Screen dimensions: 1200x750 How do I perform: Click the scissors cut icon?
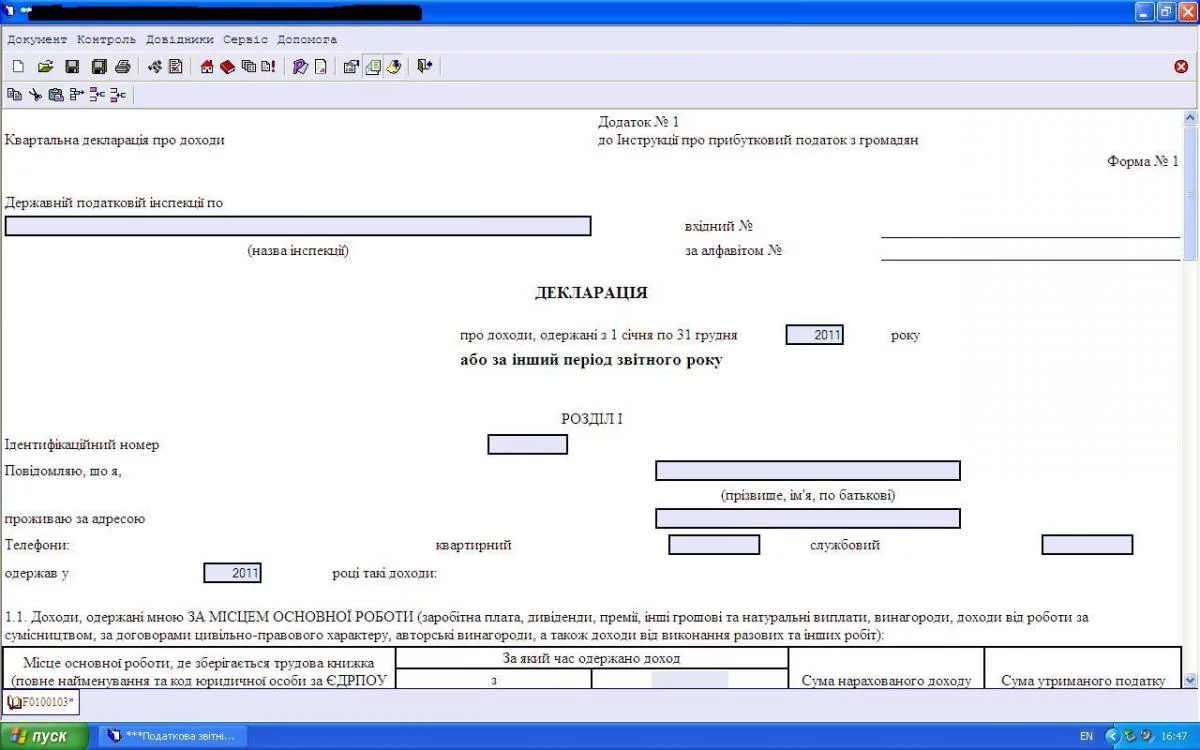tap(35, 95)
